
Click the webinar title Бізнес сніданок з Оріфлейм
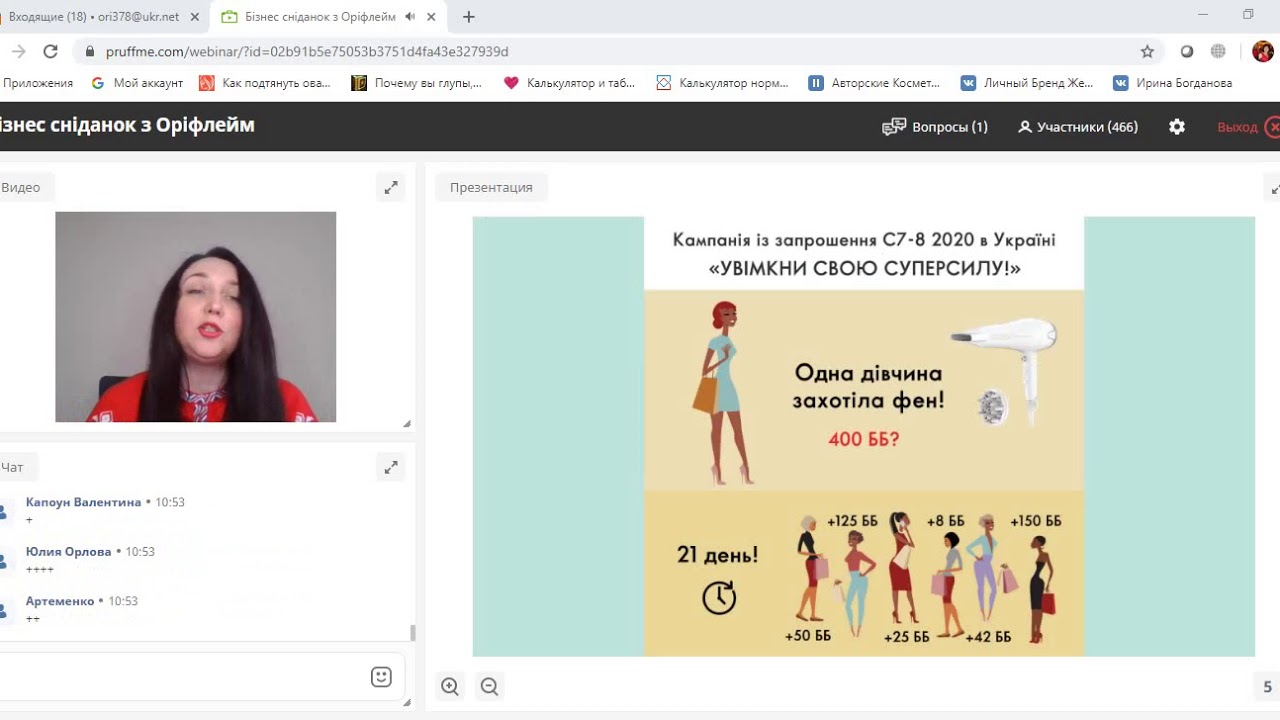126,125
